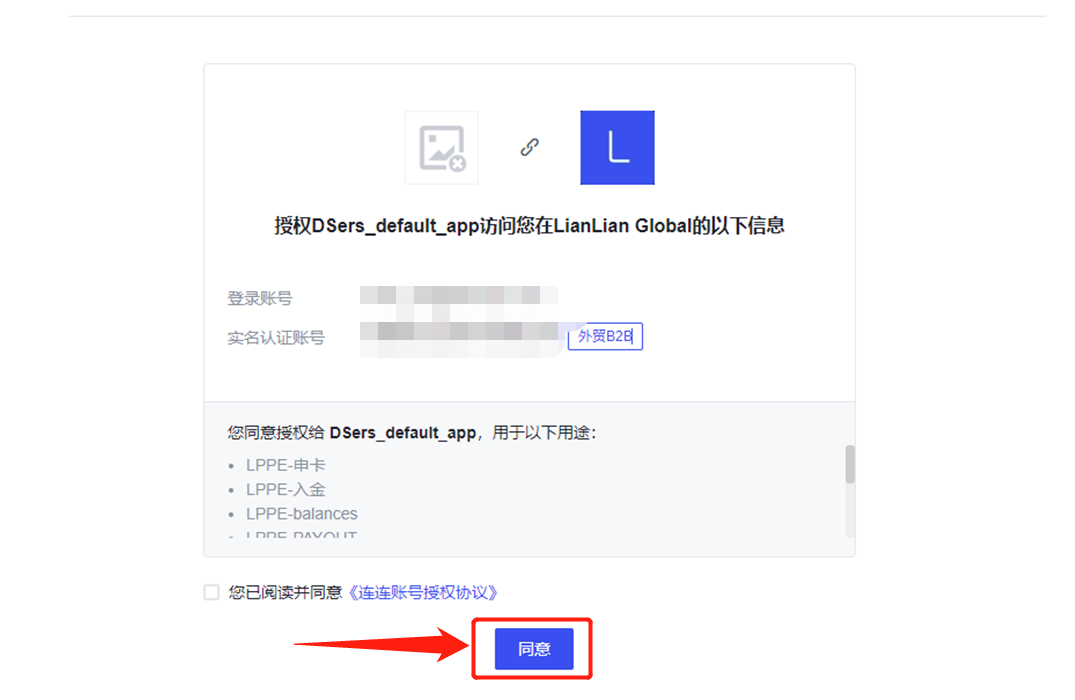Image resolution: width=1075 pixels, height=700 pixels.
Task: Open the 连连账号授权协议 link
Action: pyautogui.click(x=424, y=592)
